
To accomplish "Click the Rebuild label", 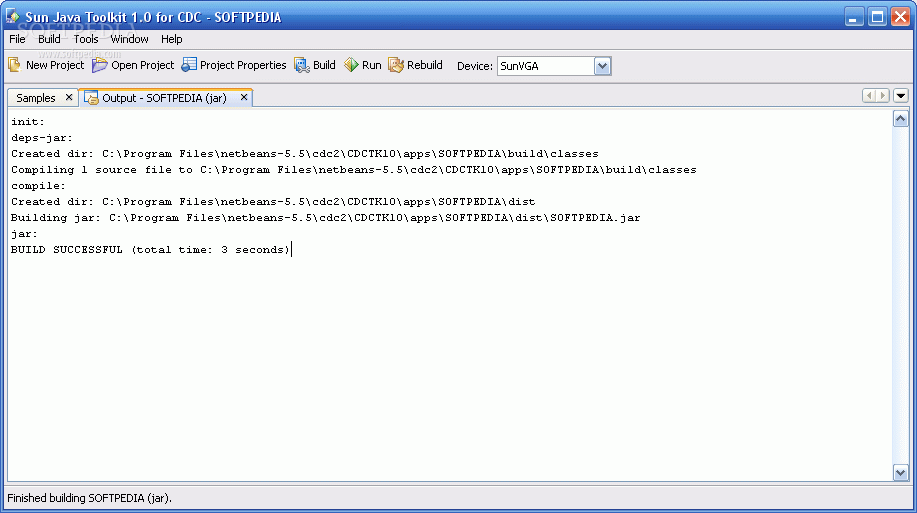I will click(x=425, y=65).
